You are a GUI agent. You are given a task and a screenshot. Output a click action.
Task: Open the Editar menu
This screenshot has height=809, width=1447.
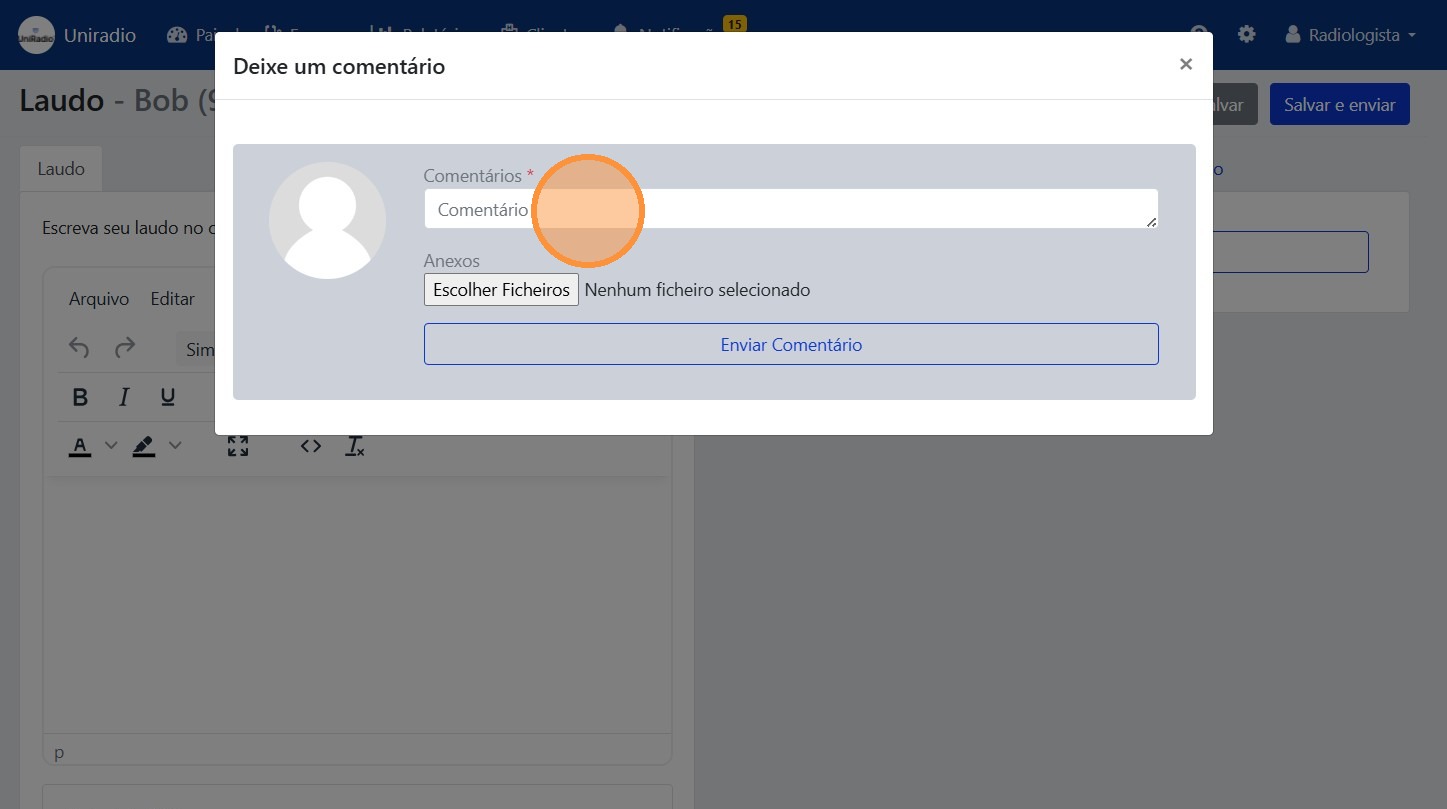click(172, 299)
